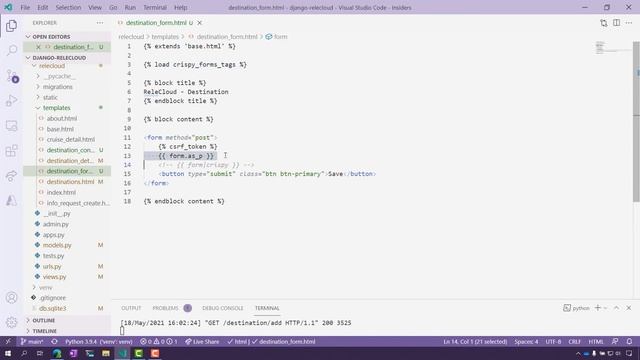This screenshot has height=360, width=640.
Task: Open notifications bell in status bar
Action: (629, 341)
